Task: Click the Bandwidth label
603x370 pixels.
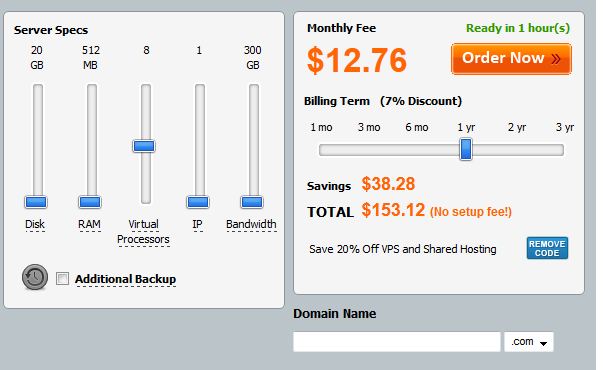Action: click(x=251, y=224)
